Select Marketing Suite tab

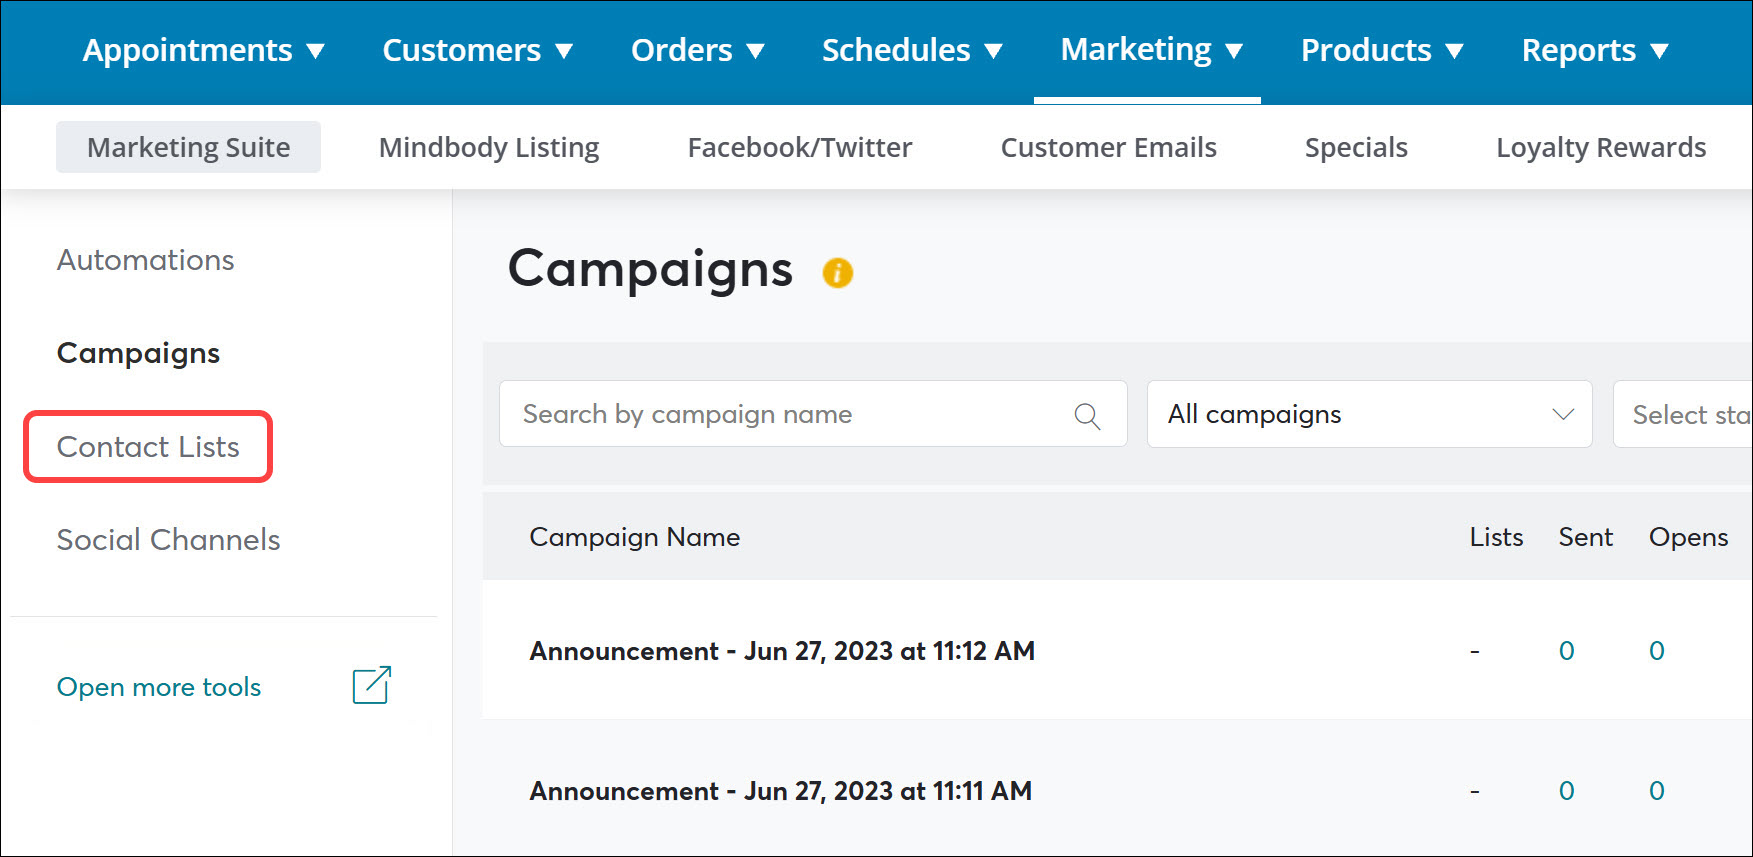188,146
